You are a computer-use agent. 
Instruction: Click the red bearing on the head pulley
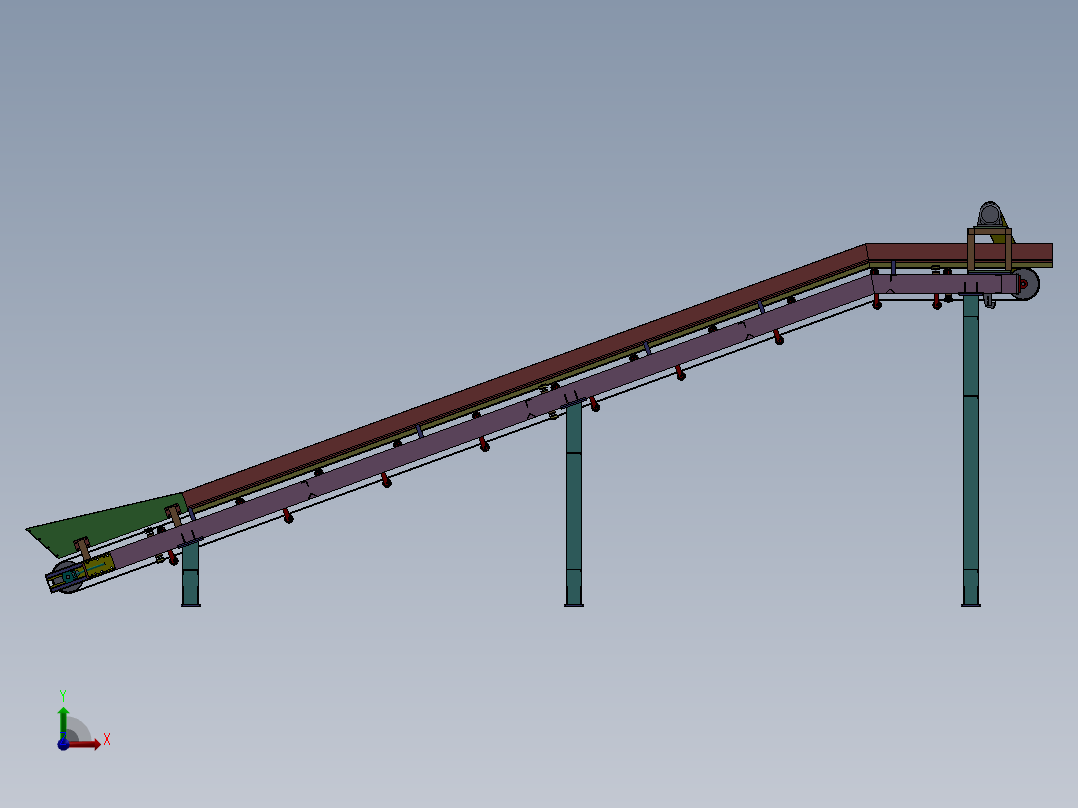coord(1022,283)
